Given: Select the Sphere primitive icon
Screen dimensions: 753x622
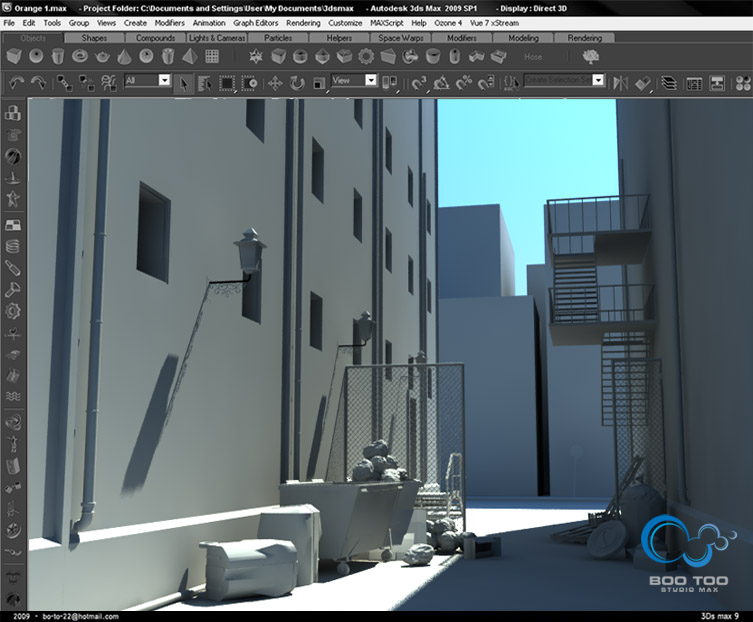Looking at the screenshot, I should pyautogui.click(x=36, y=57).
